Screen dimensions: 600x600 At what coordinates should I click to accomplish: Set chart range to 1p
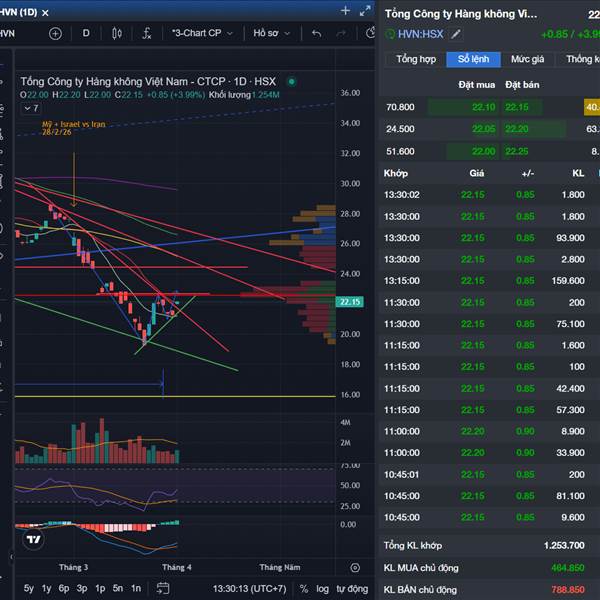tap(100, 588)
